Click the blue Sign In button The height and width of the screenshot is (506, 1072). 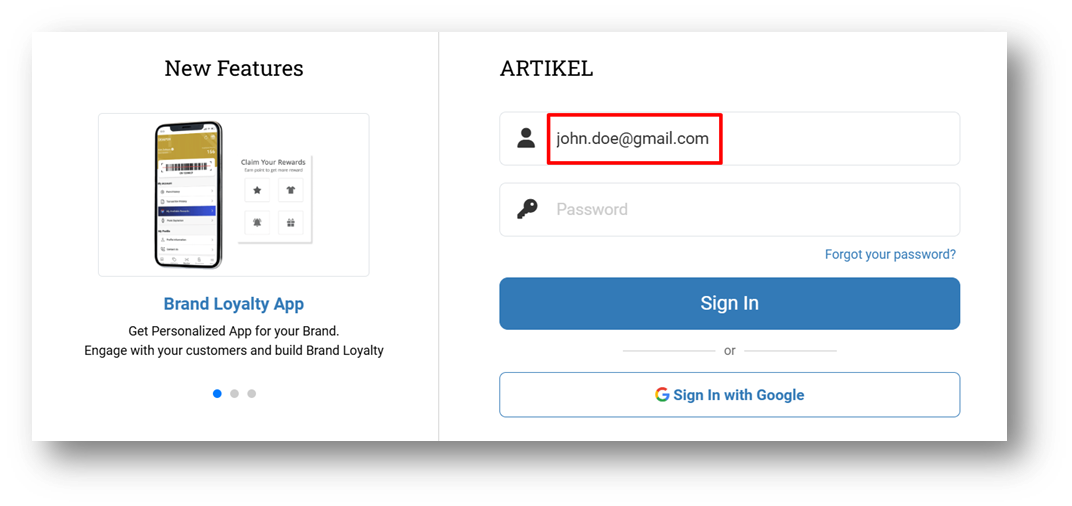click(729, 303)
